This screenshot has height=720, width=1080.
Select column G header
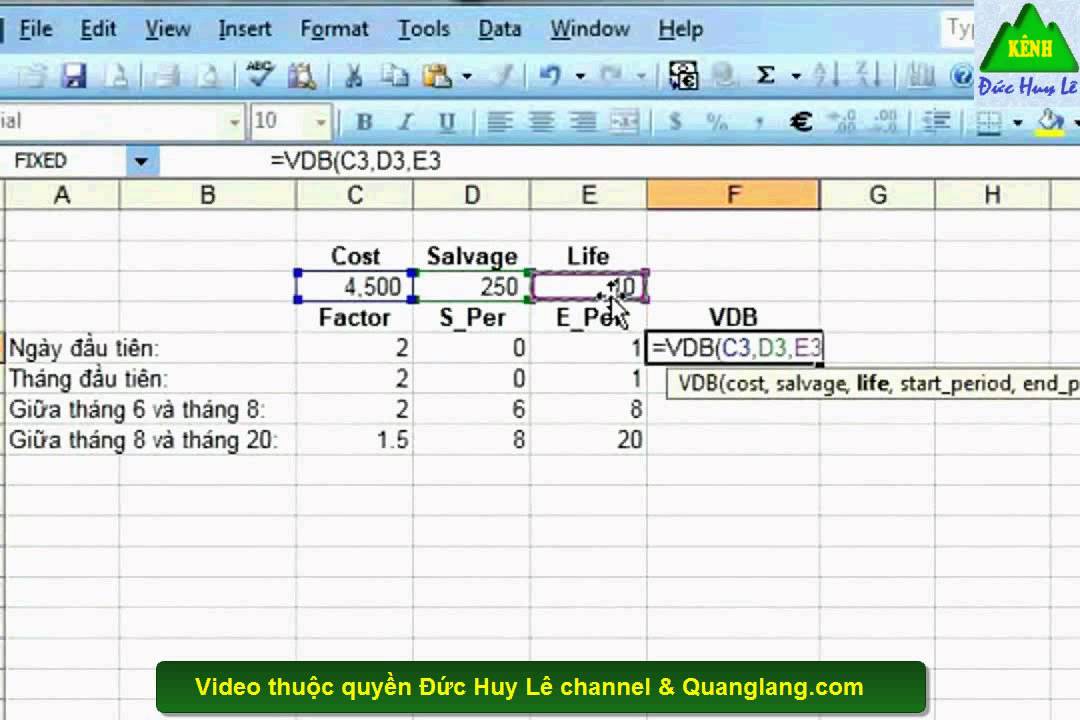point(878,195)
